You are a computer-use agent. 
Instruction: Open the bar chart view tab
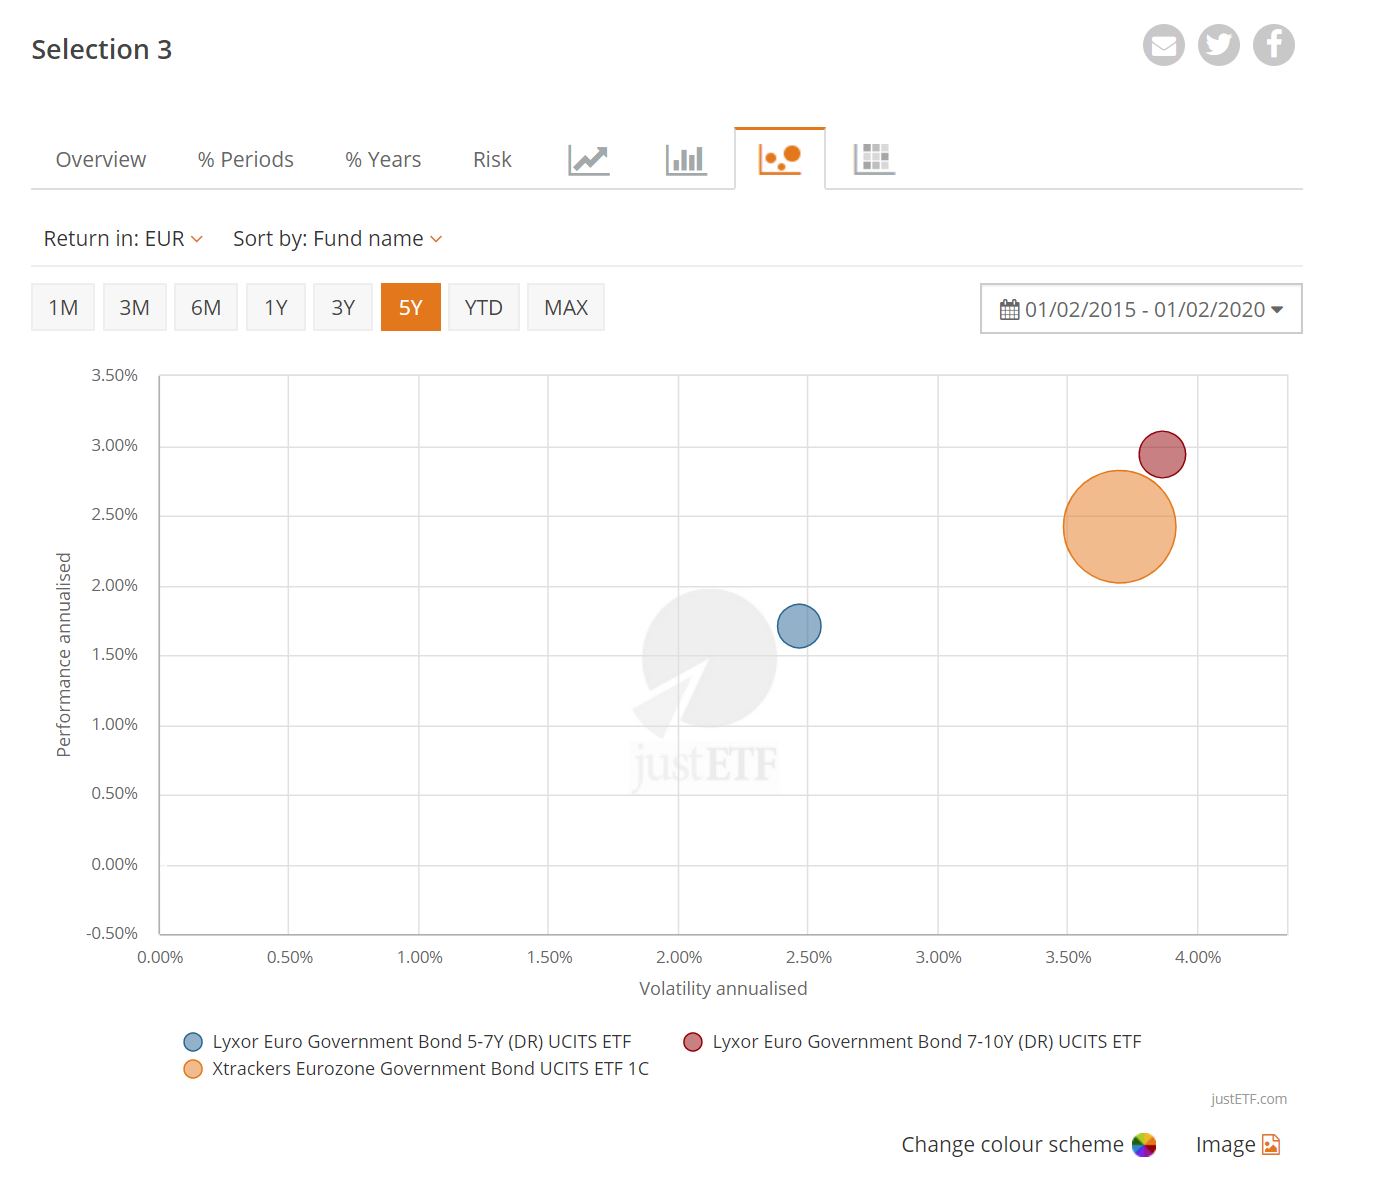[x=685, y=159]
